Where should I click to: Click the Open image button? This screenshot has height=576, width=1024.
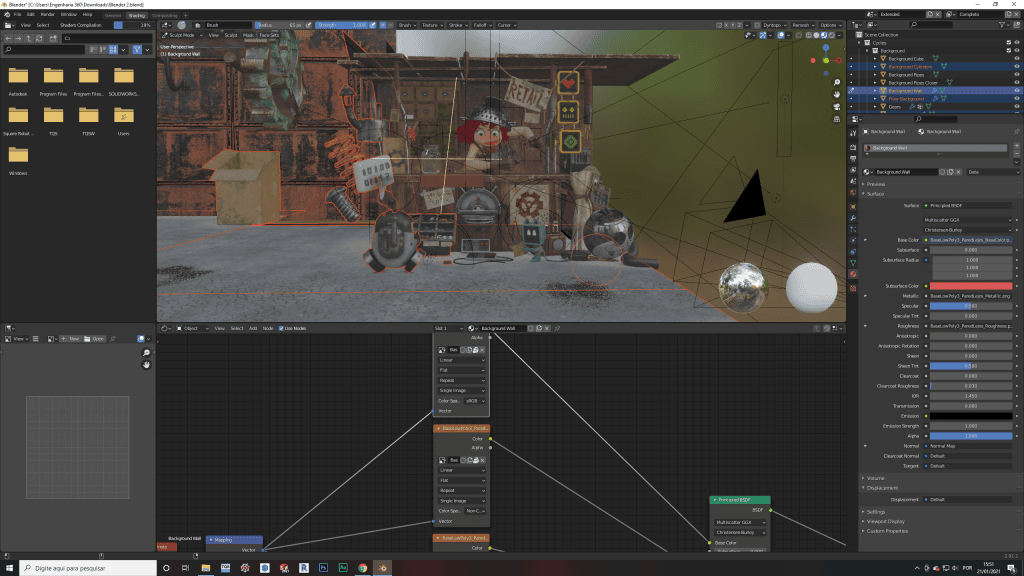[x=95, y=339]
